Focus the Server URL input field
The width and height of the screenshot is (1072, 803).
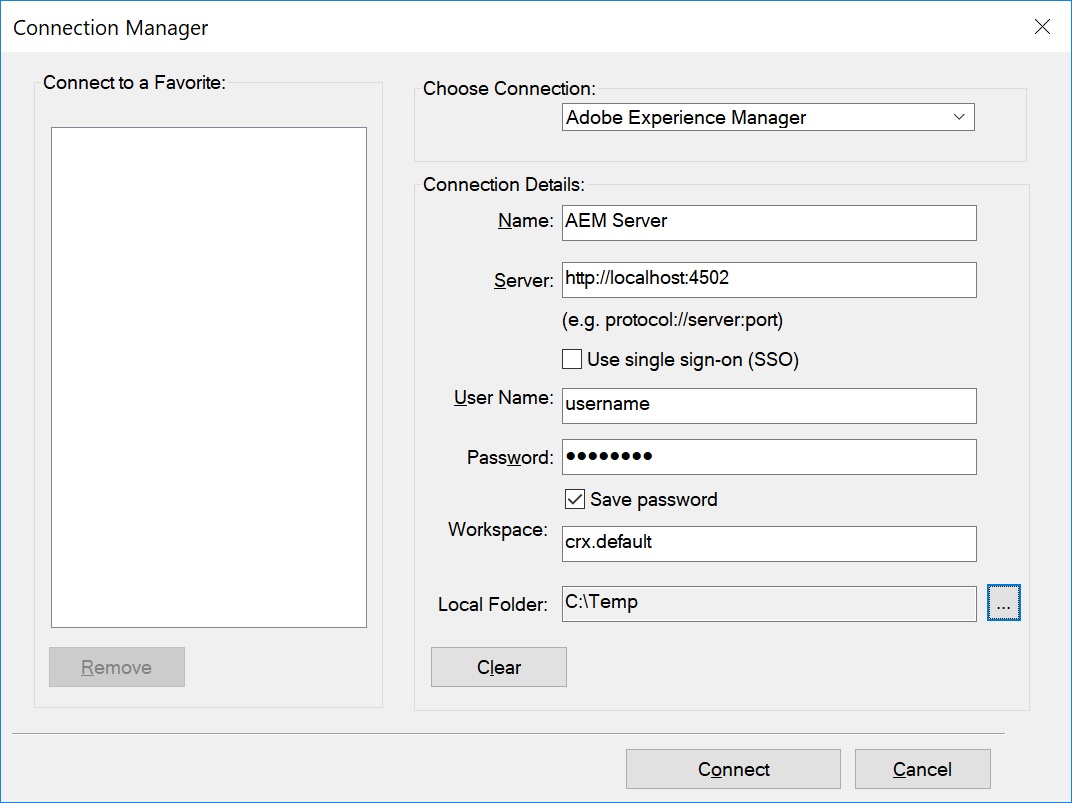tap(768, 279)
